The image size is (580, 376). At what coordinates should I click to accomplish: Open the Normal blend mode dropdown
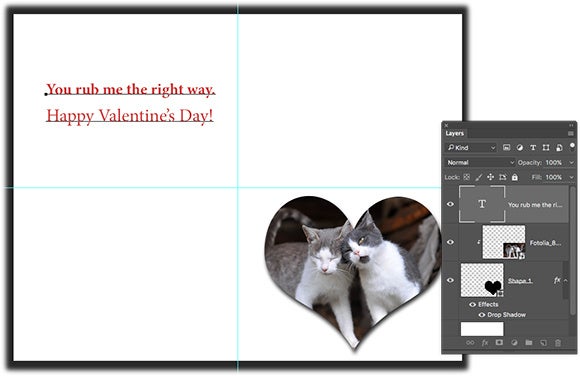point(480,162)
